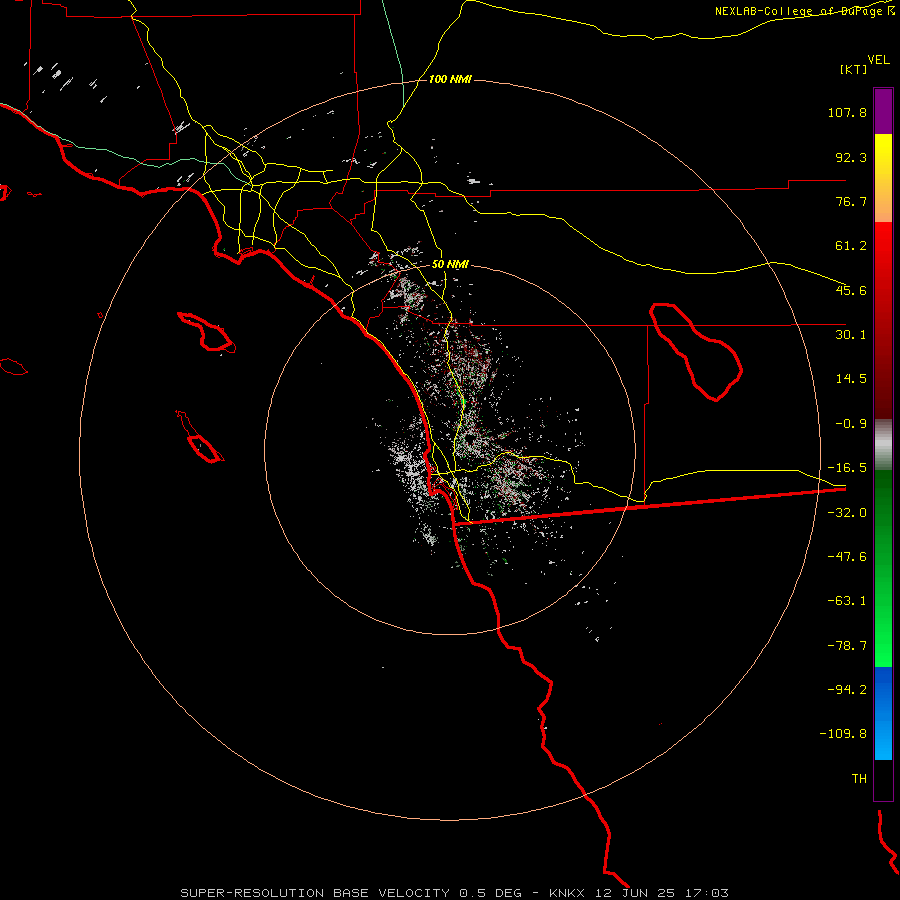Pick the purple segment of the color bar
The width and height of the screenshot is (900, 900).
click(883, 111)
